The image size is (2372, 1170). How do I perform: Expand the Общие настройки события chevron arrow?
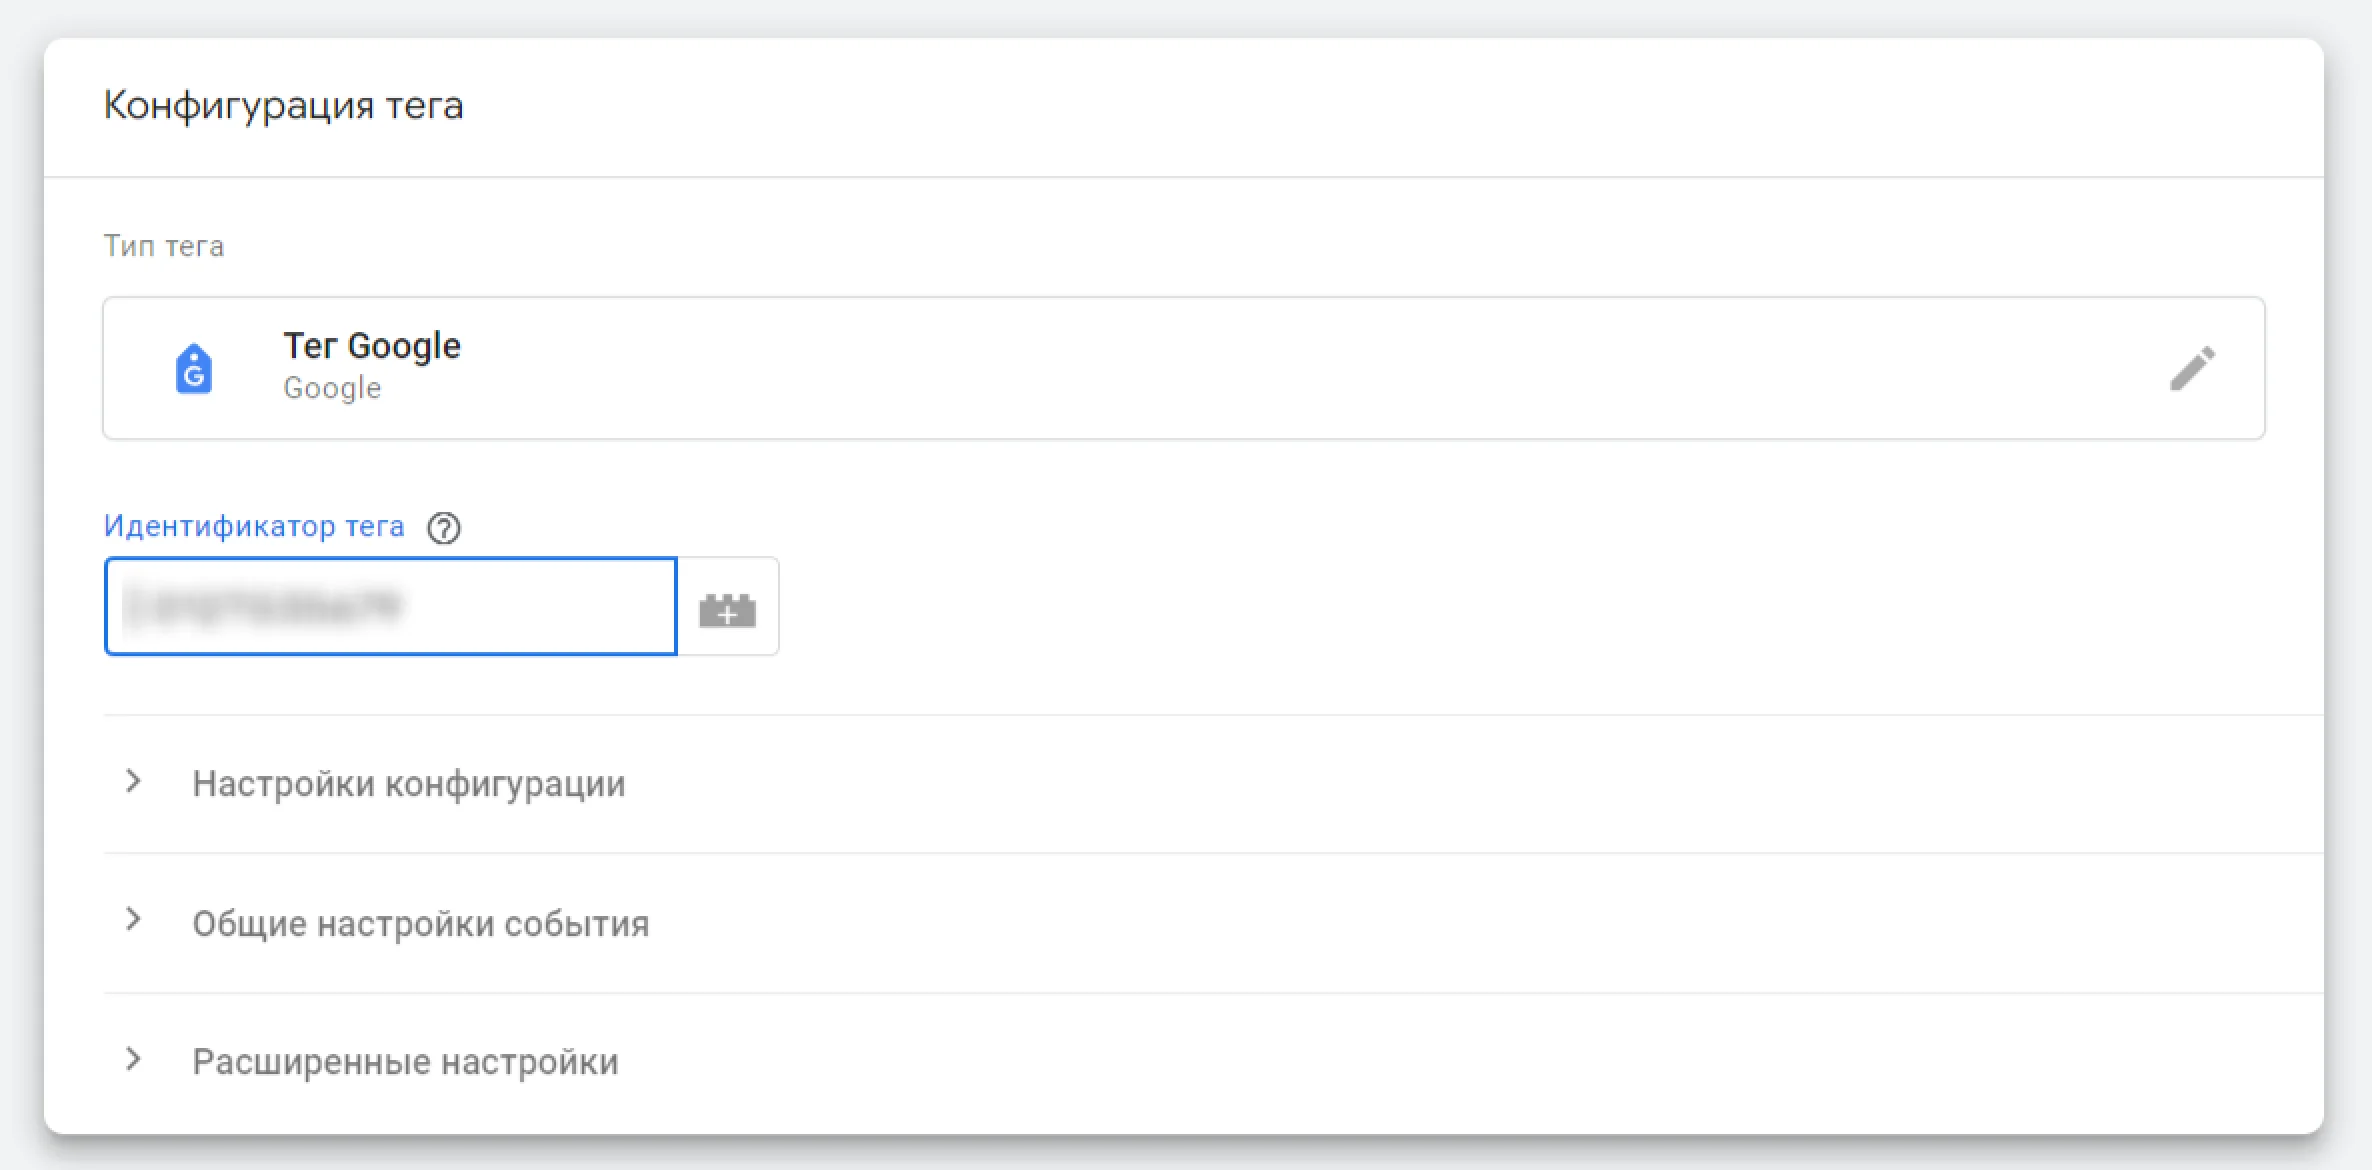coord(133,920)
